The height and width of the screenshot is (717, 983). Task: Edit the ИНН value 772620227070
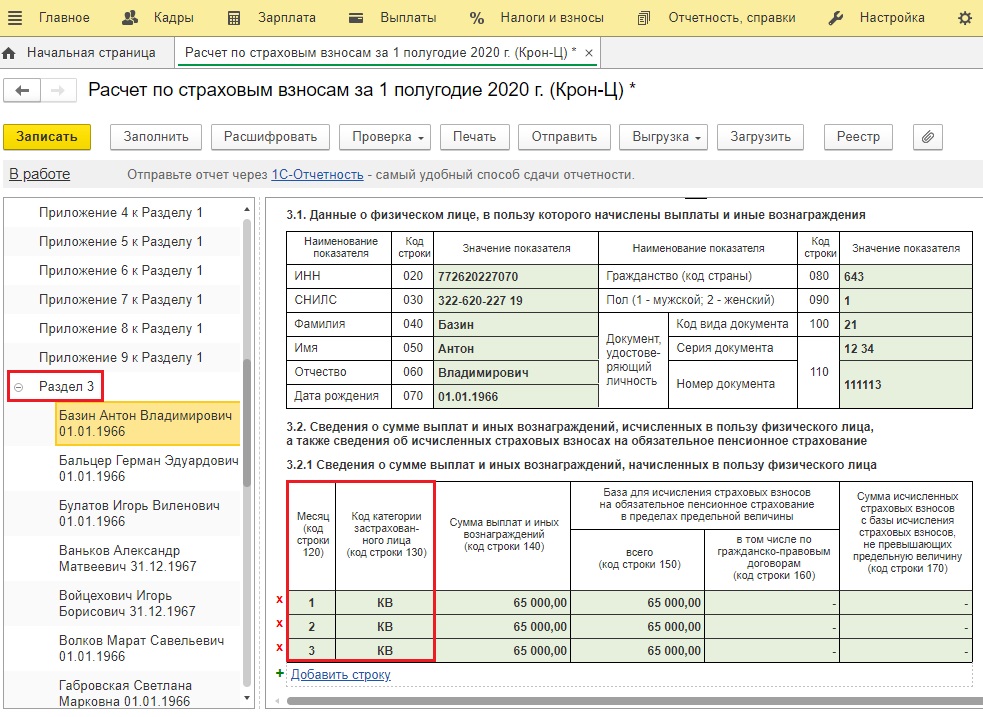[x=515, y=276]
